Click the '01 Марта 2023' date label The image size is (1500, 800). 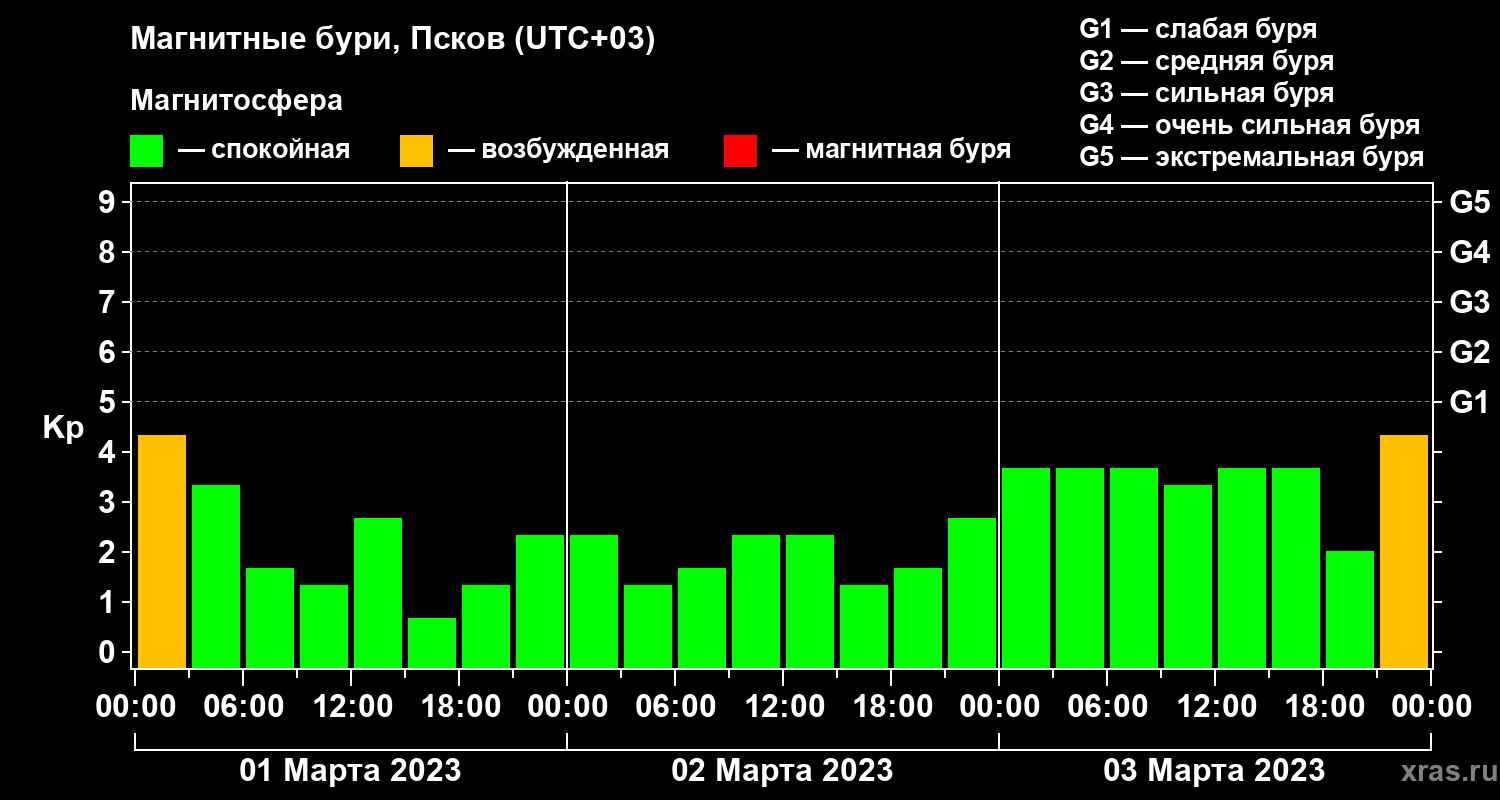(351, 771)
